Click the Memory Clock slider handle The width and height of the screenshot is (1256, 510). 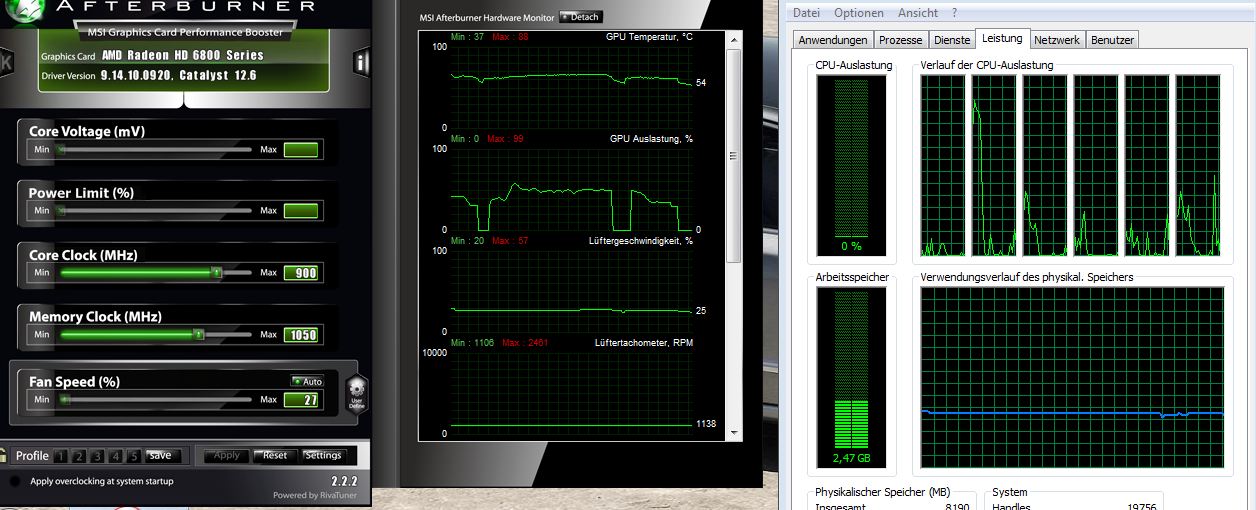pyautogui.click(x=198, y=334)
